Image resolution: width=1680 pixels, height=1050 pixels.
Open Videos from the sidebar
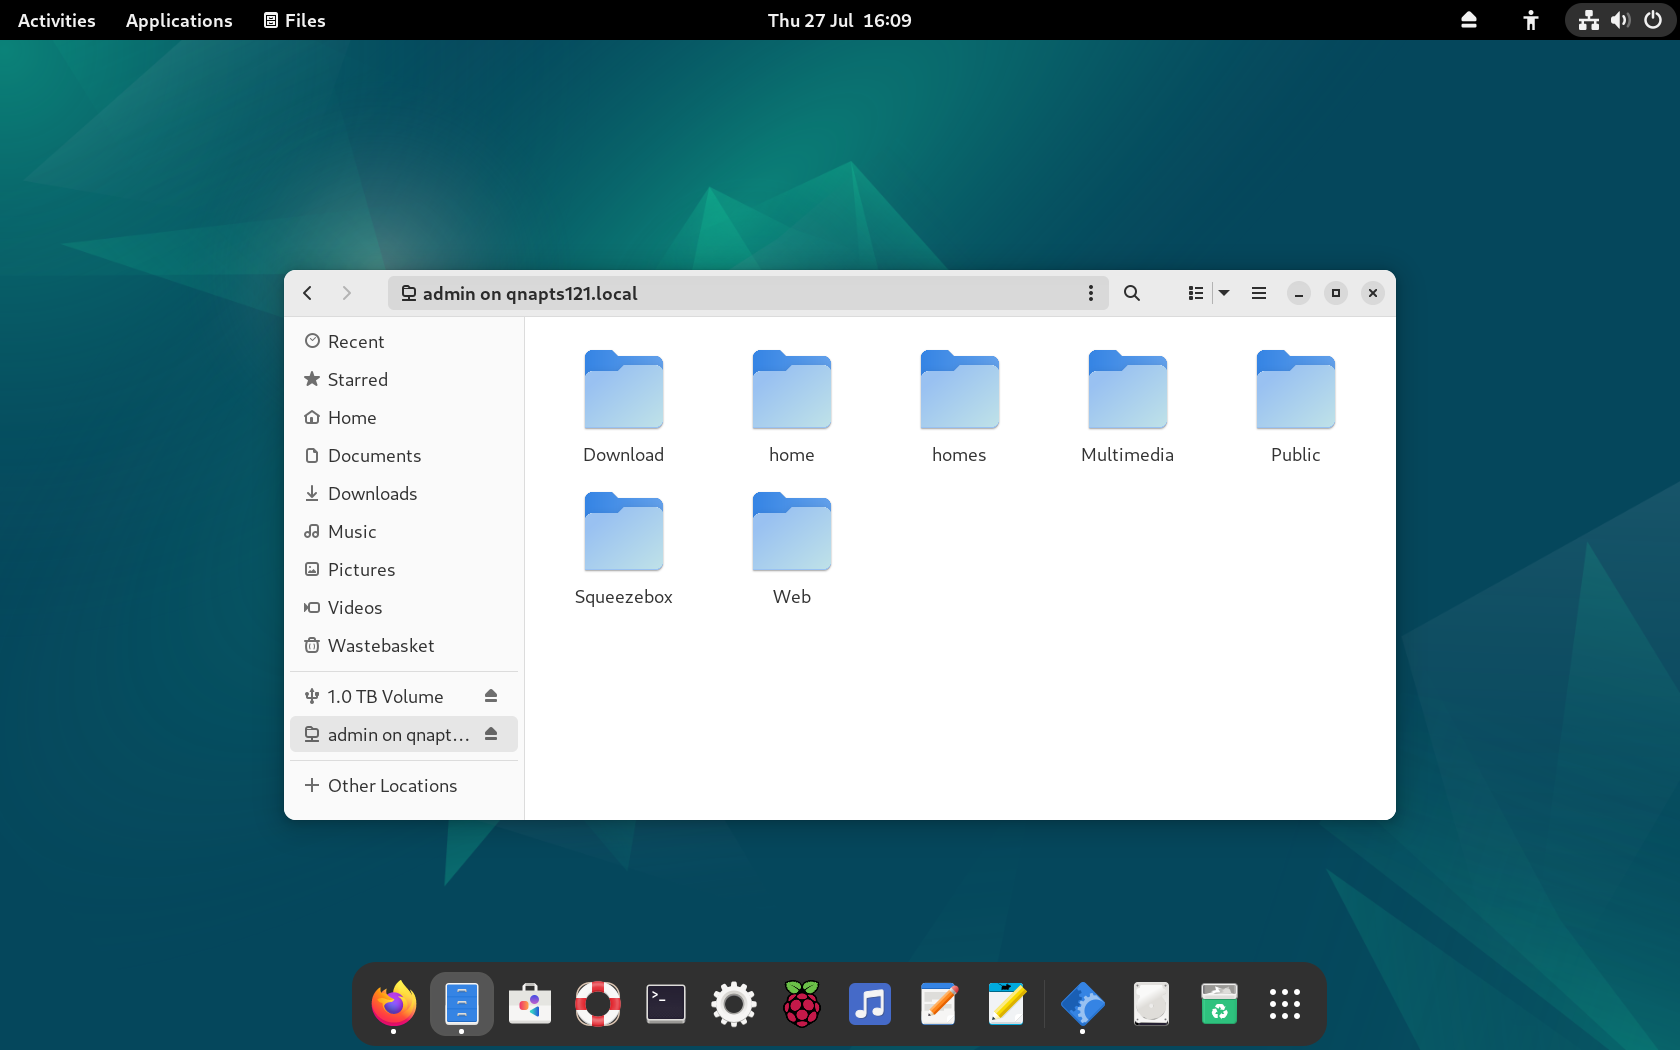click(x=404, y=608)
